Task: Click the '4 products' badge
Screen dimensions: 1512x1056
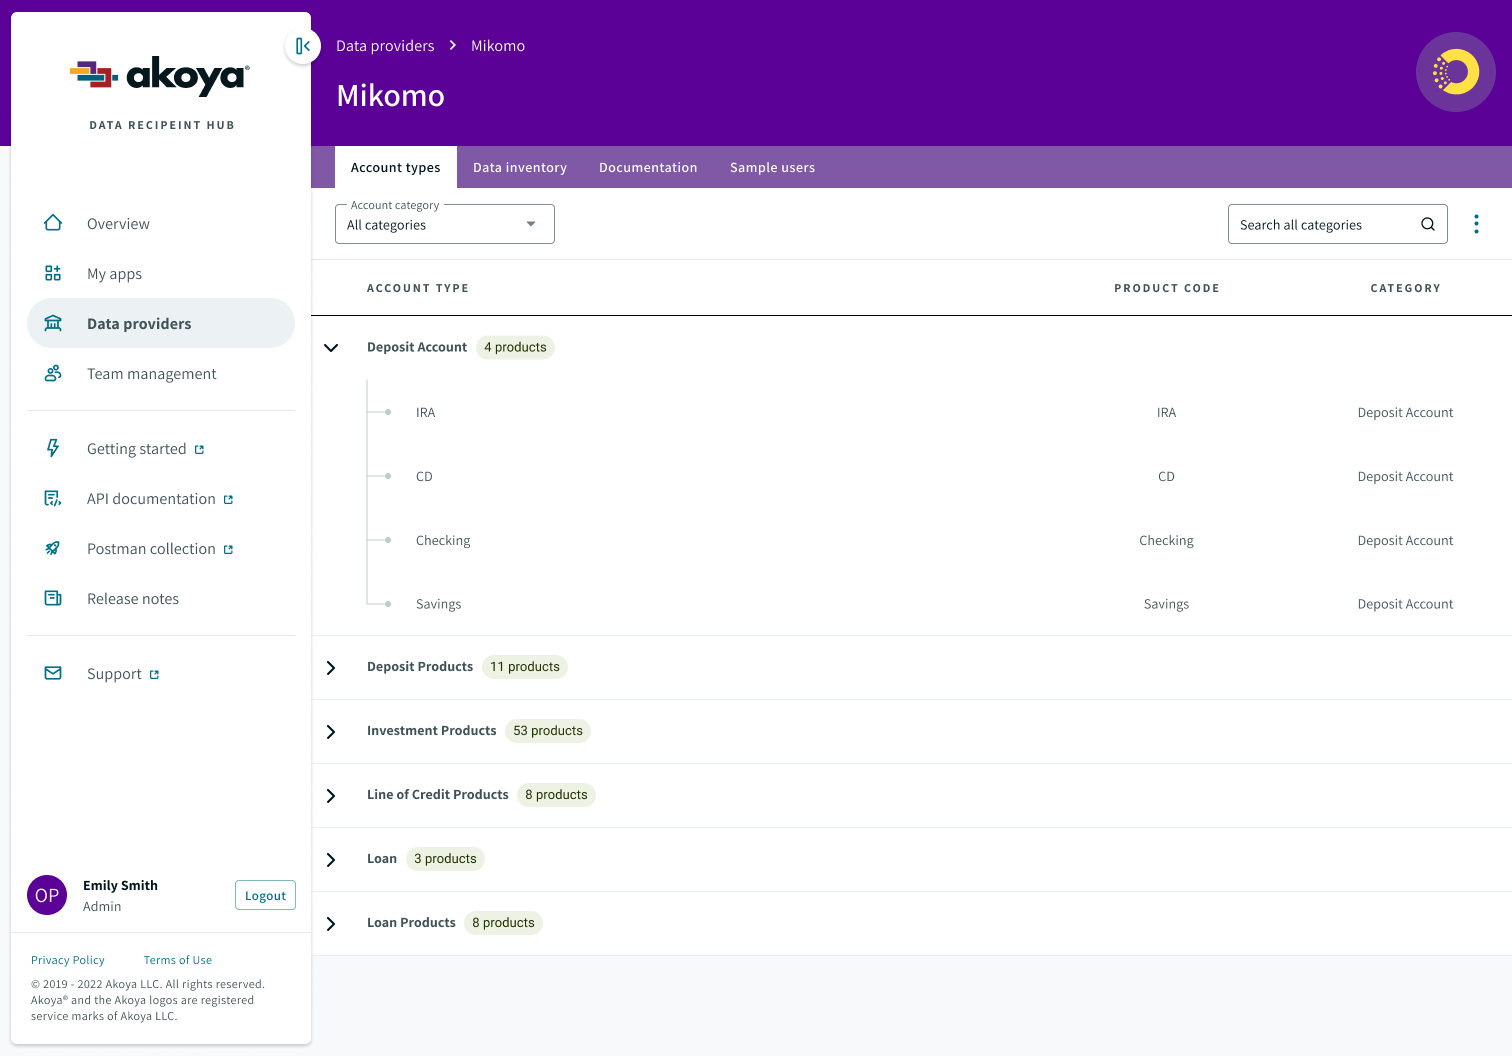Action: (x=515, y=347)
